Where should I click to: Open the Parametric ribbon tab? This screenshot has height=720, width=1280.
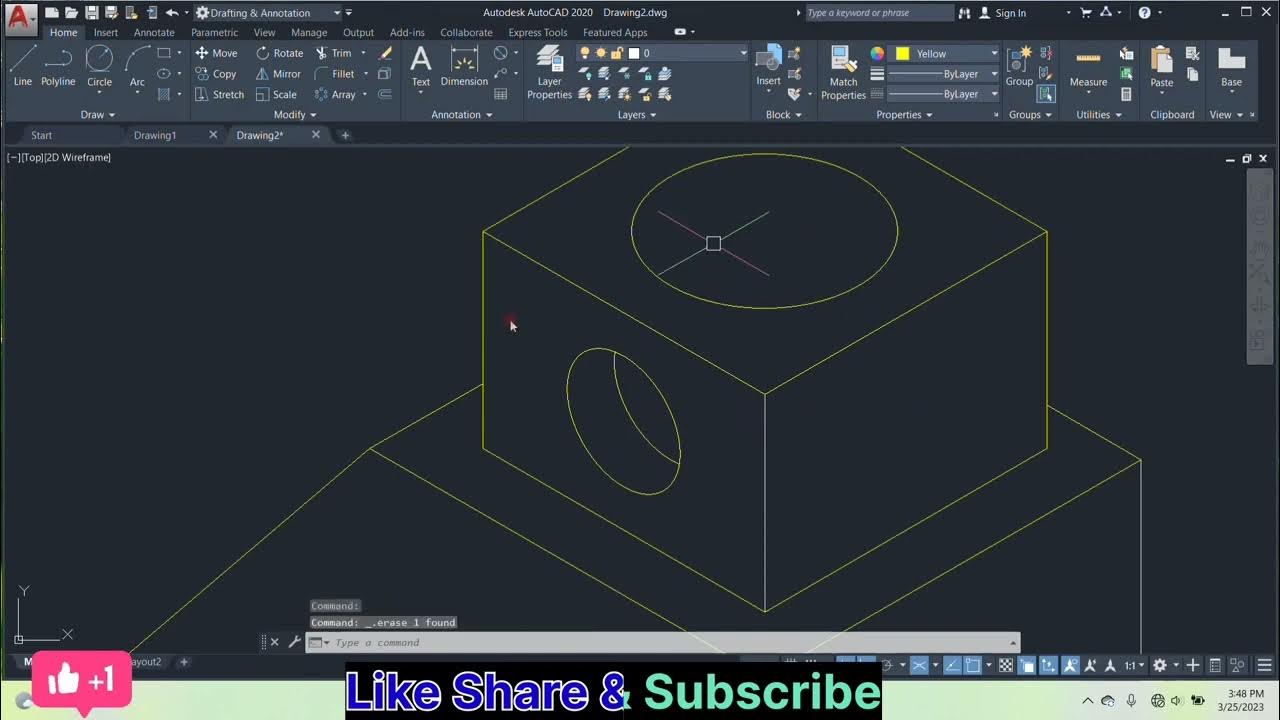click(215, 32)
